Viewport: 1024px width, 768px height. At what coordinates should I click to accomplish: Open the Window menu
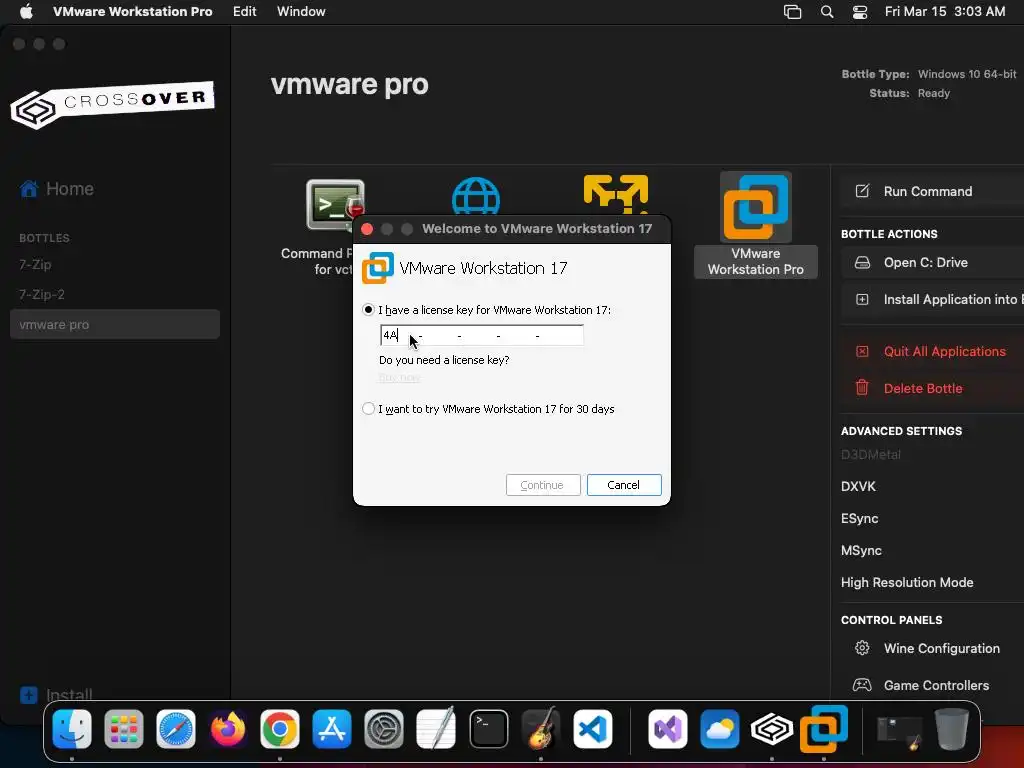(x=301, y=12)
